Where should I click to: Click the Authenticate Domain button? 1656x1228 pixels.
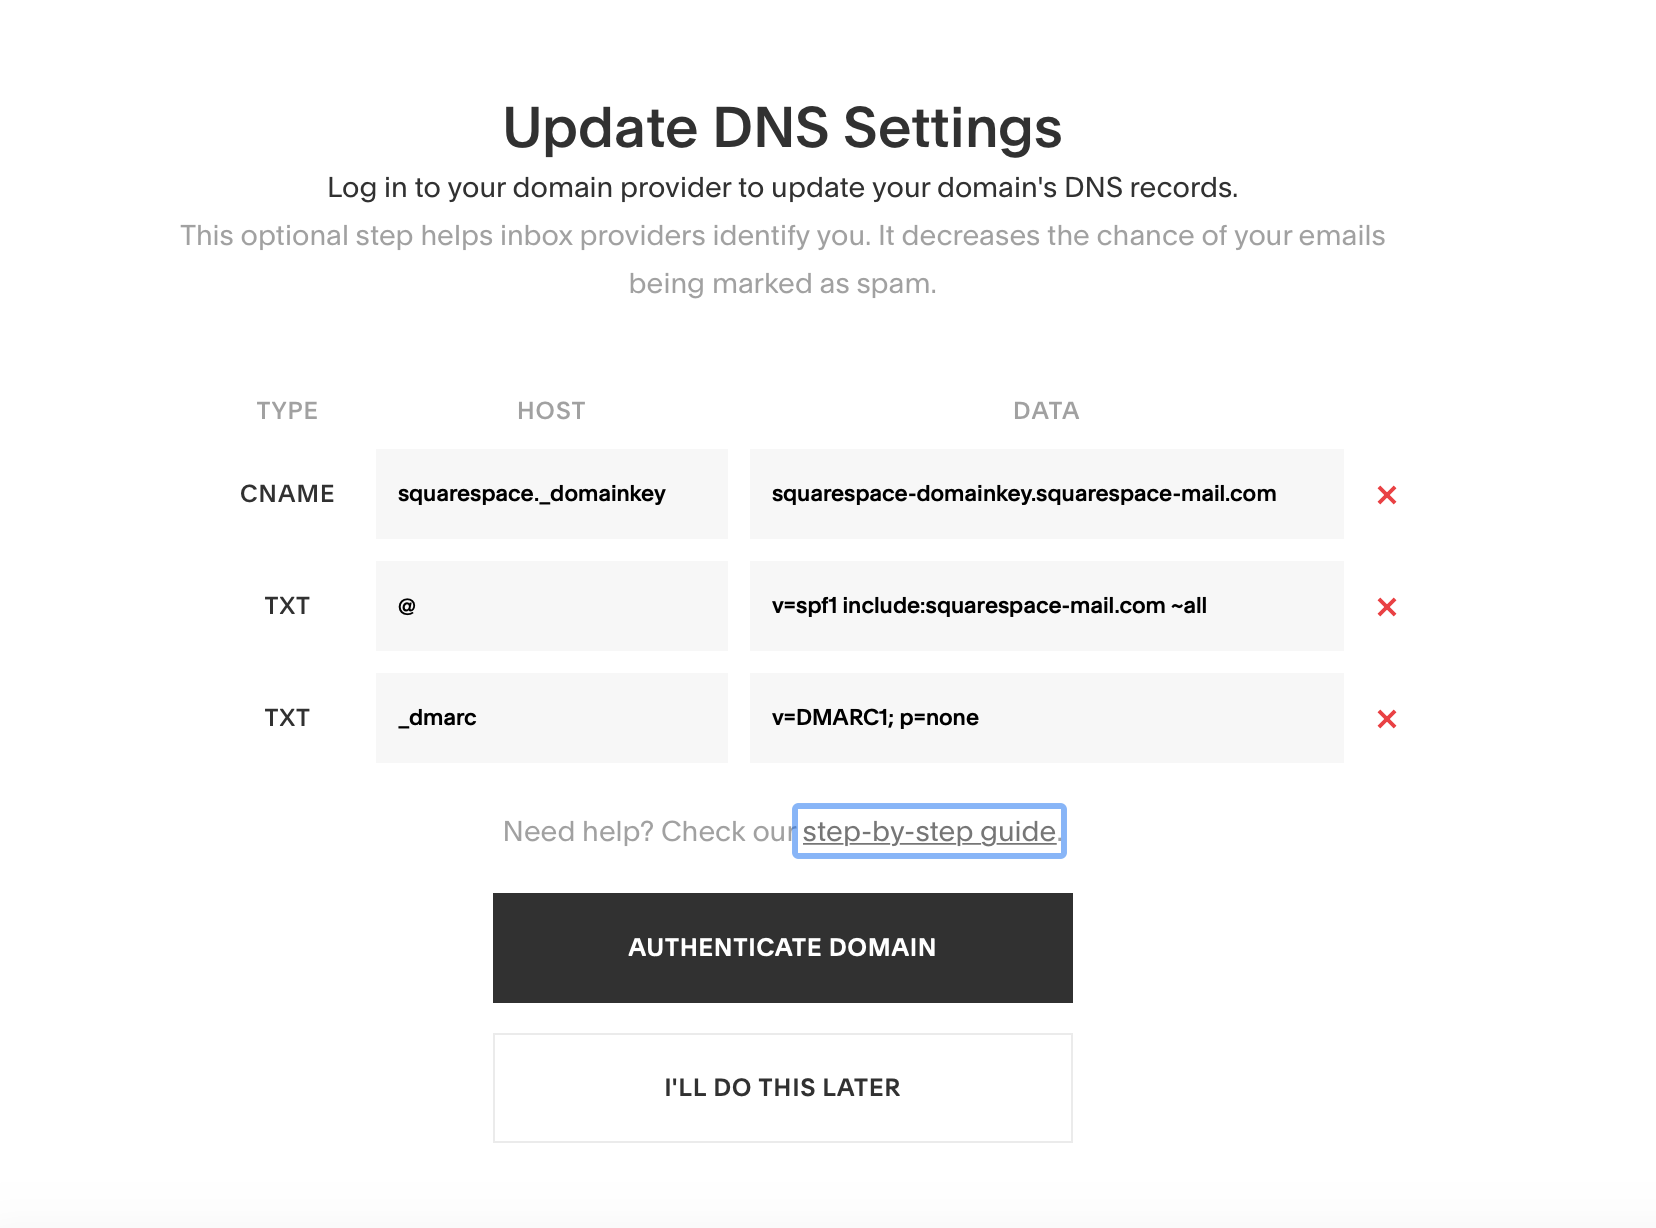click(x=783, y=948)
